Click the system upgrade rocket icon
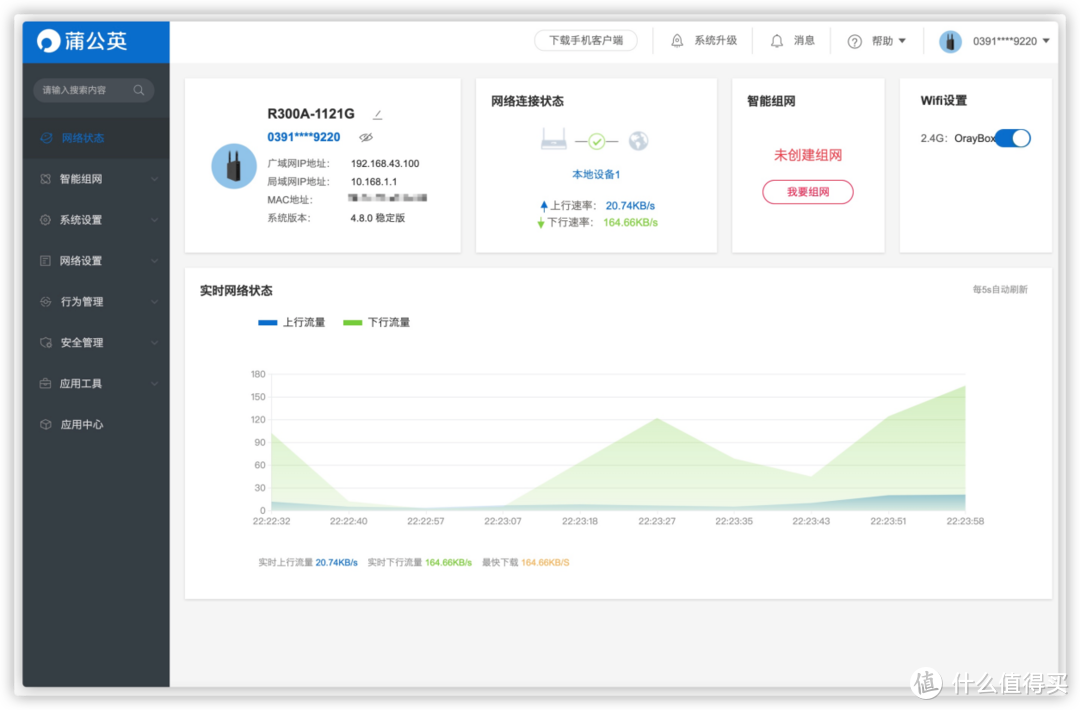This screenshot has width=1080, height=710. (x=677, y=41)
